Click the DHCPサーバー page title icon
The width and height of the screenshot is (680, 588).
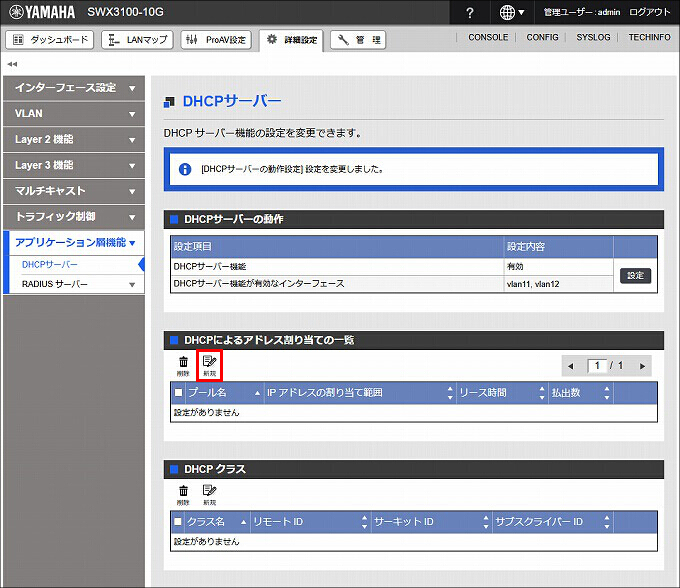pyautogui.click(x=169, y=102)
